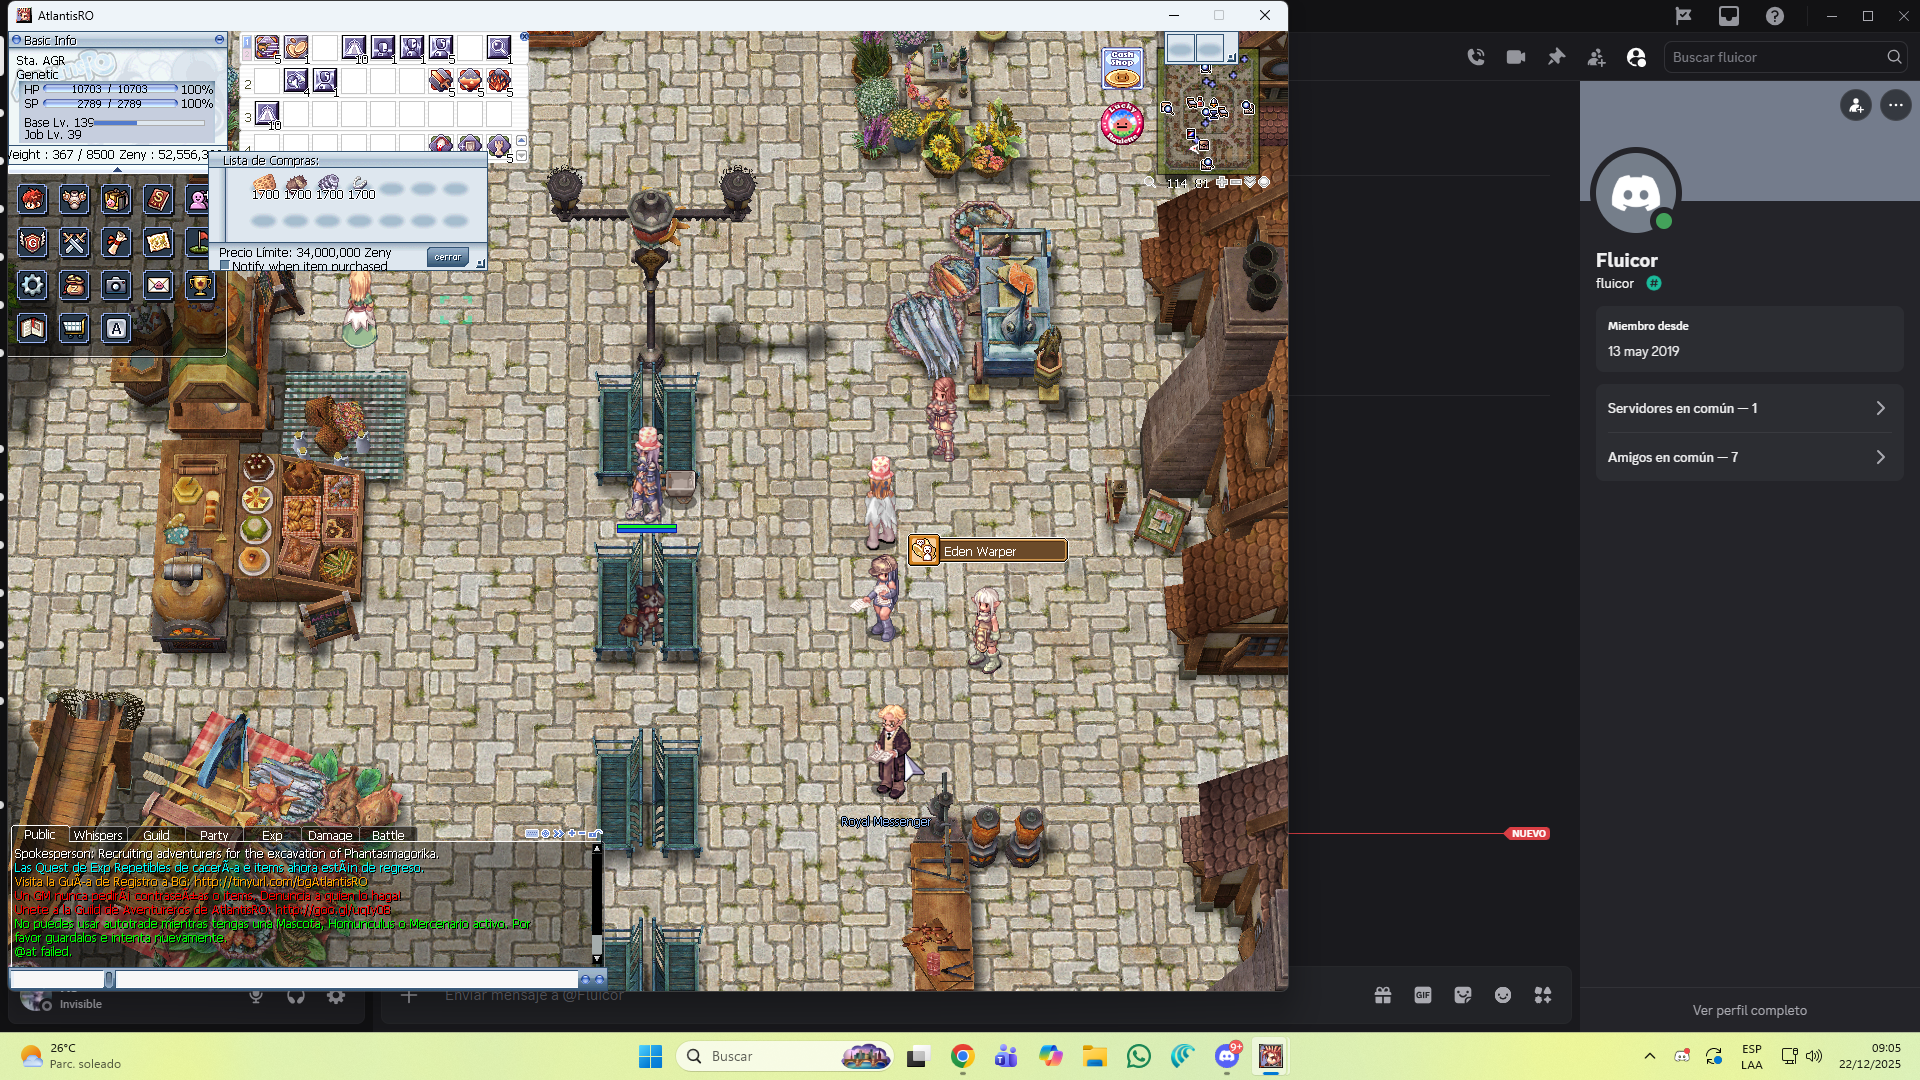The height and width of the screenshot is (1080, 1920).
Task: Open the mail envelope icon
Action: [158, 286]
